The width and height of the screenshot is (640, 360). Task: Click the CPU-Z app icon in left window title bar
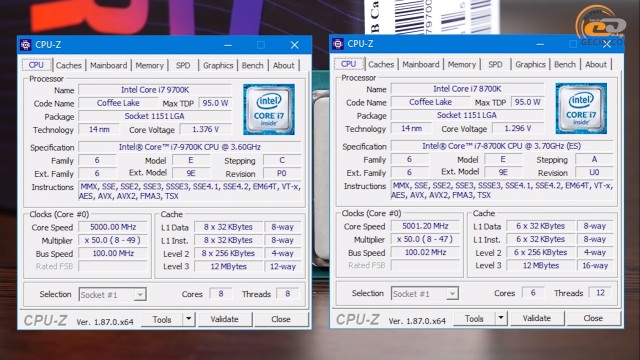[x=26, y=44]
